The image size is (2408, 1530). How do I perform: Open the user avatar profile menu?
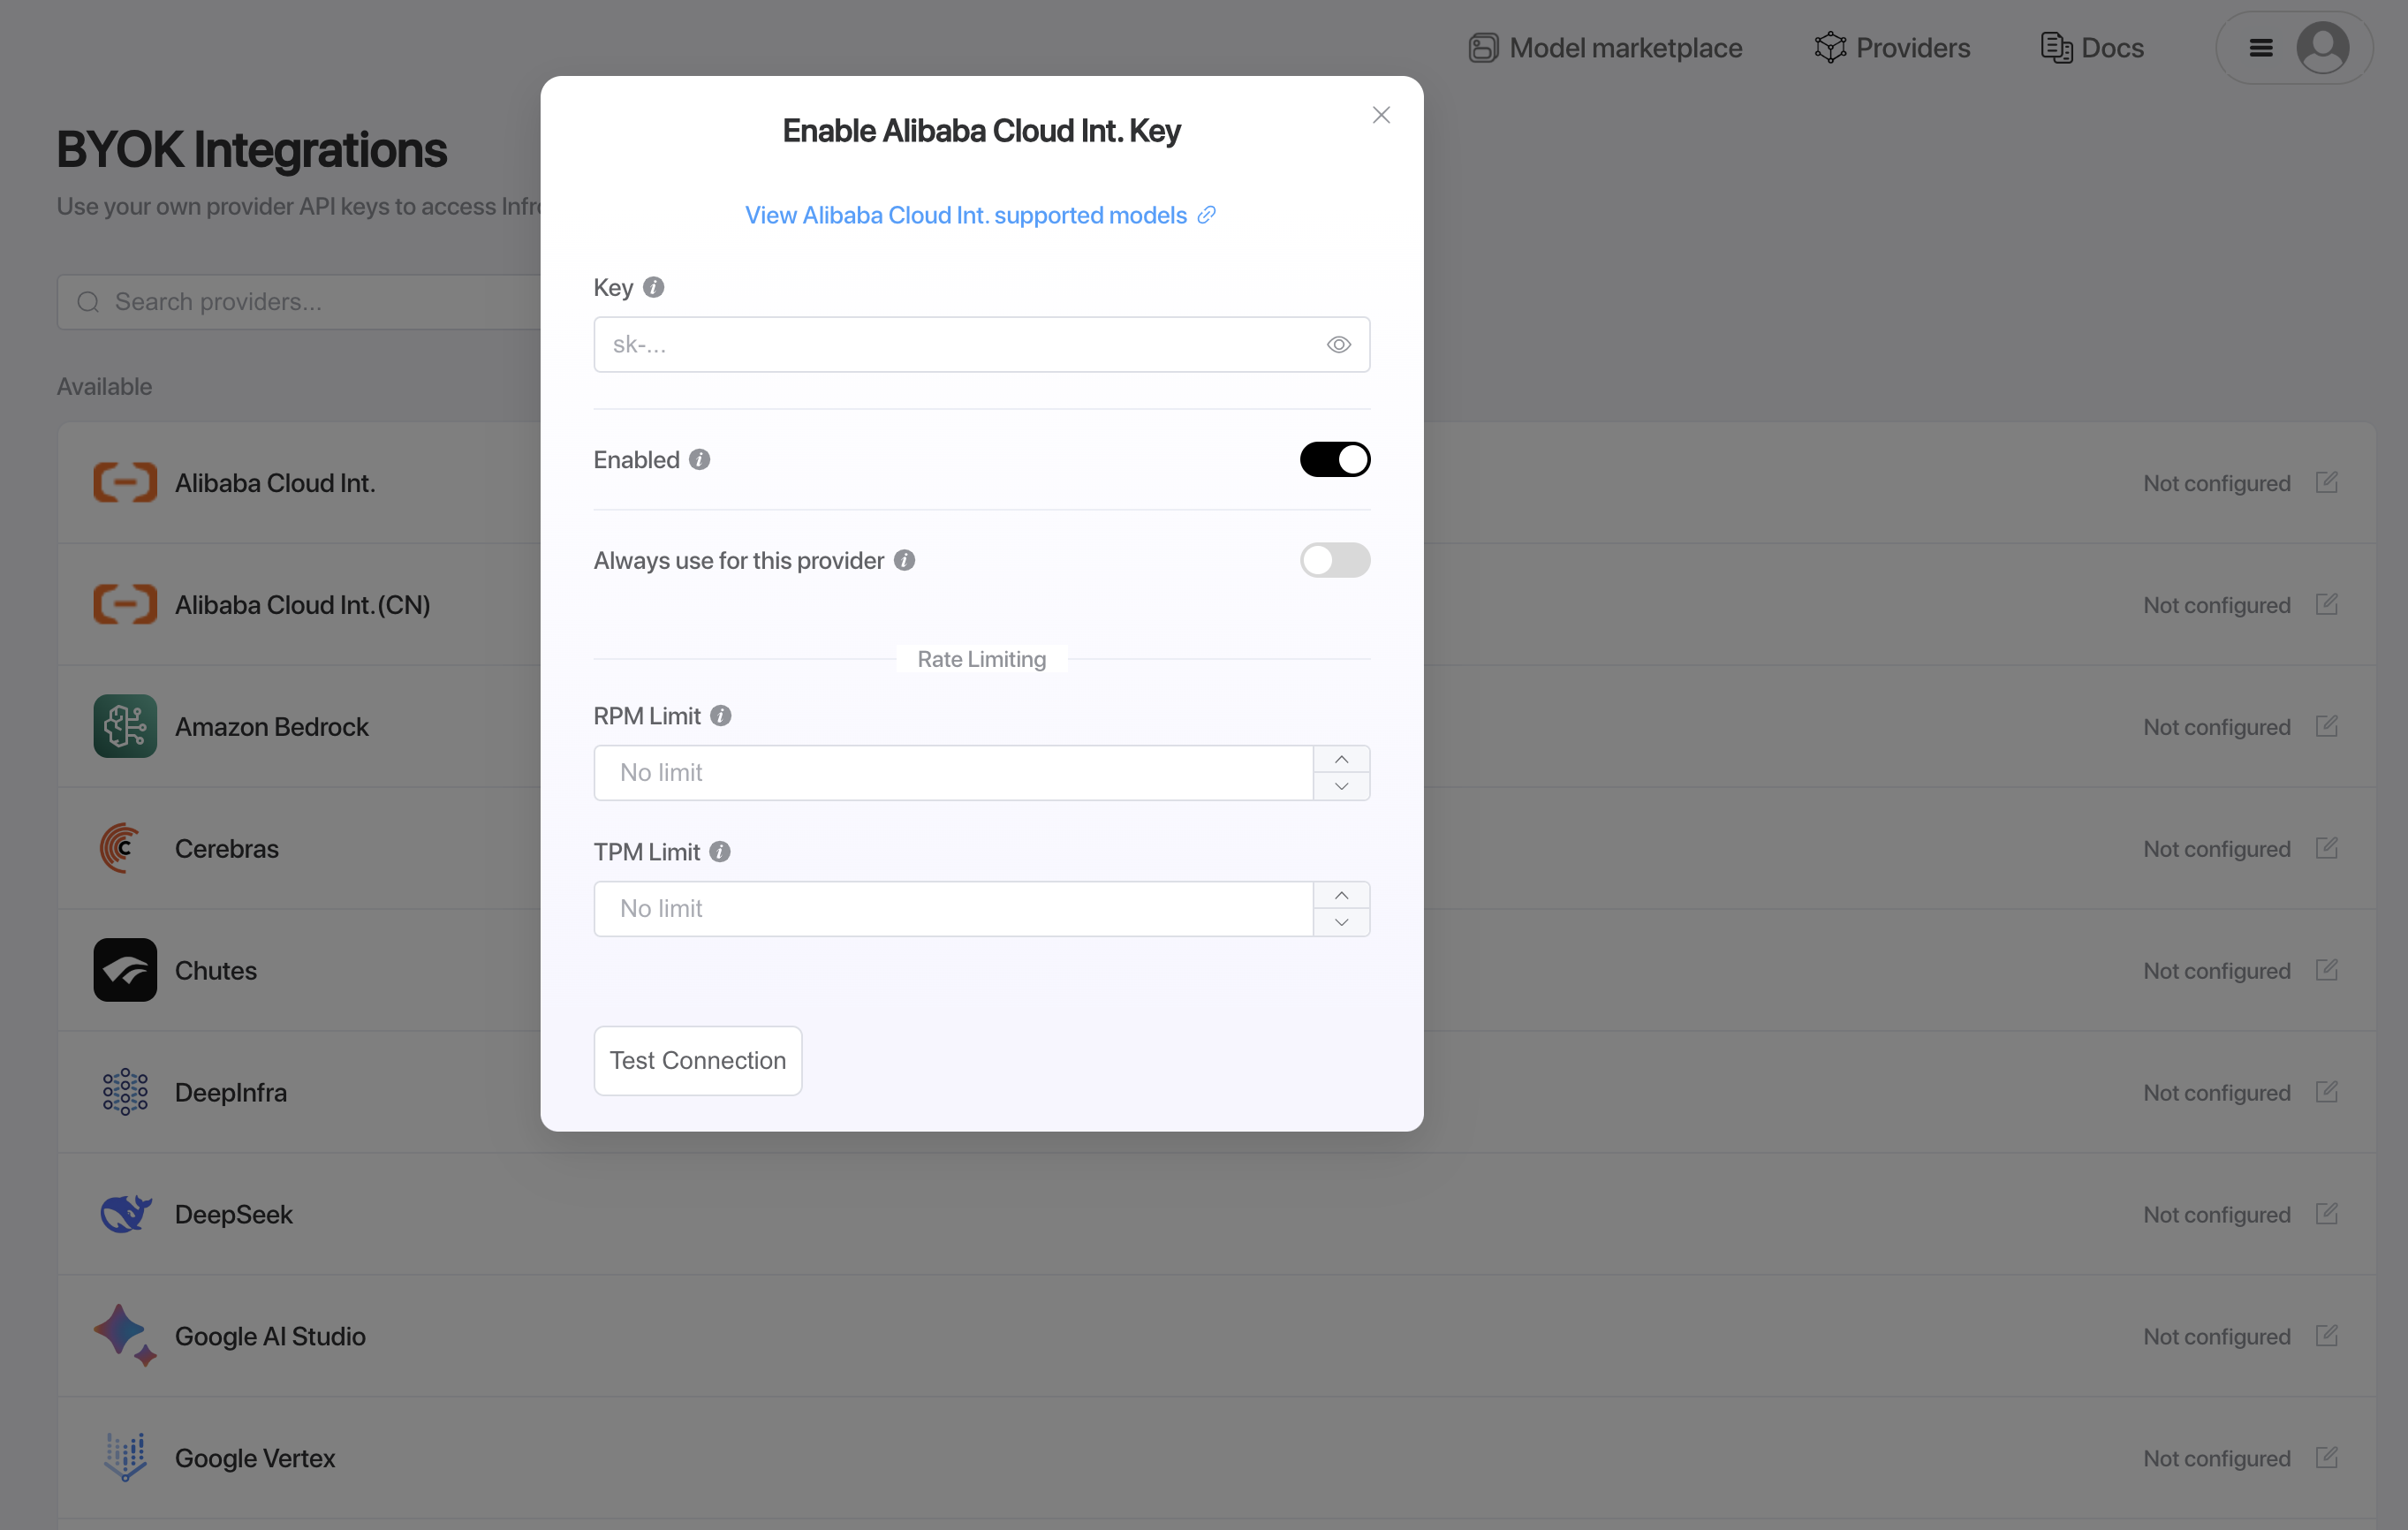point(2322,48)
